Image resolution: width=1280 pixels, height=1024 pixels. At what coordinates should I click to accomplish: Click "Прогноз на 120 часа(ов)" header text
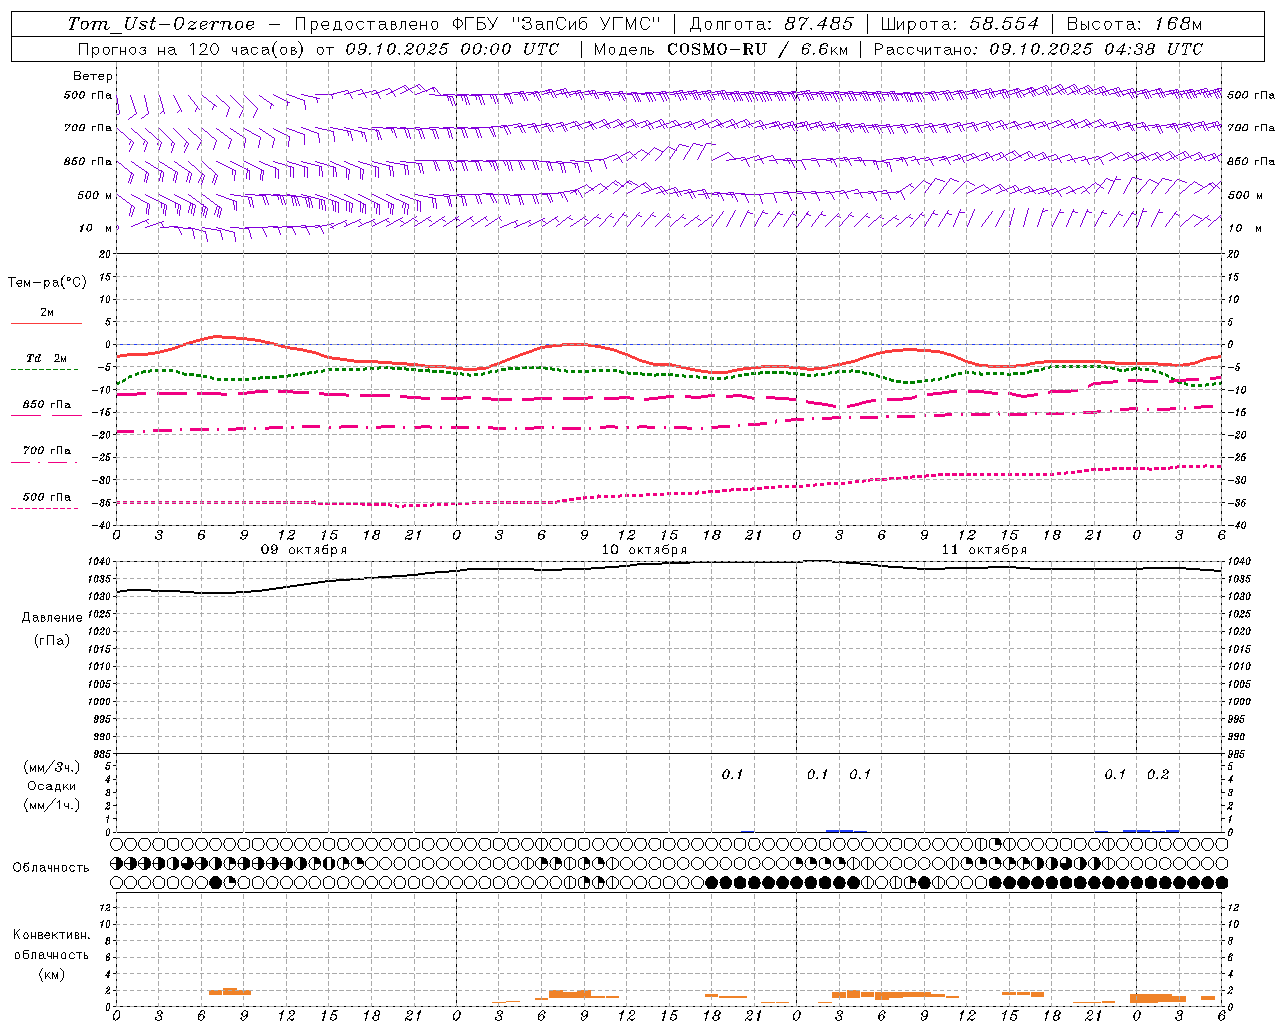pos(193,49)
